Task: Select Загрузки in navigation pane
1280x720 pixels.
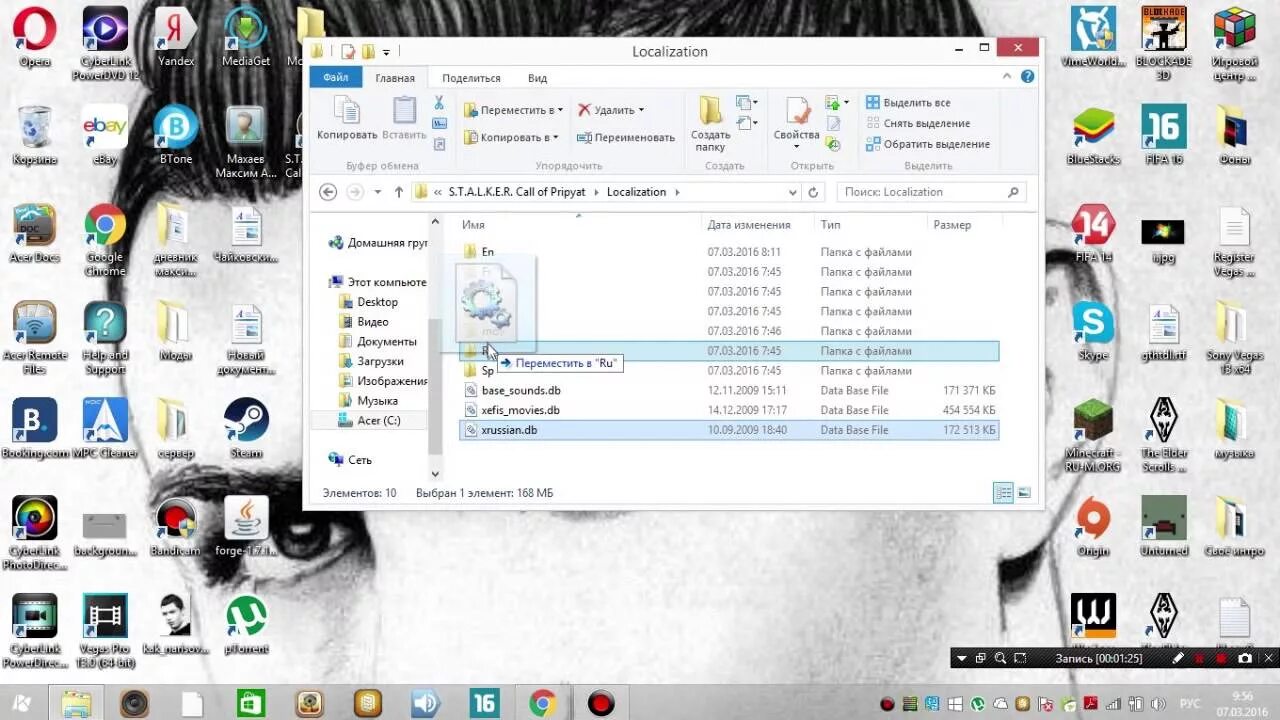Action: coord(380,361)
